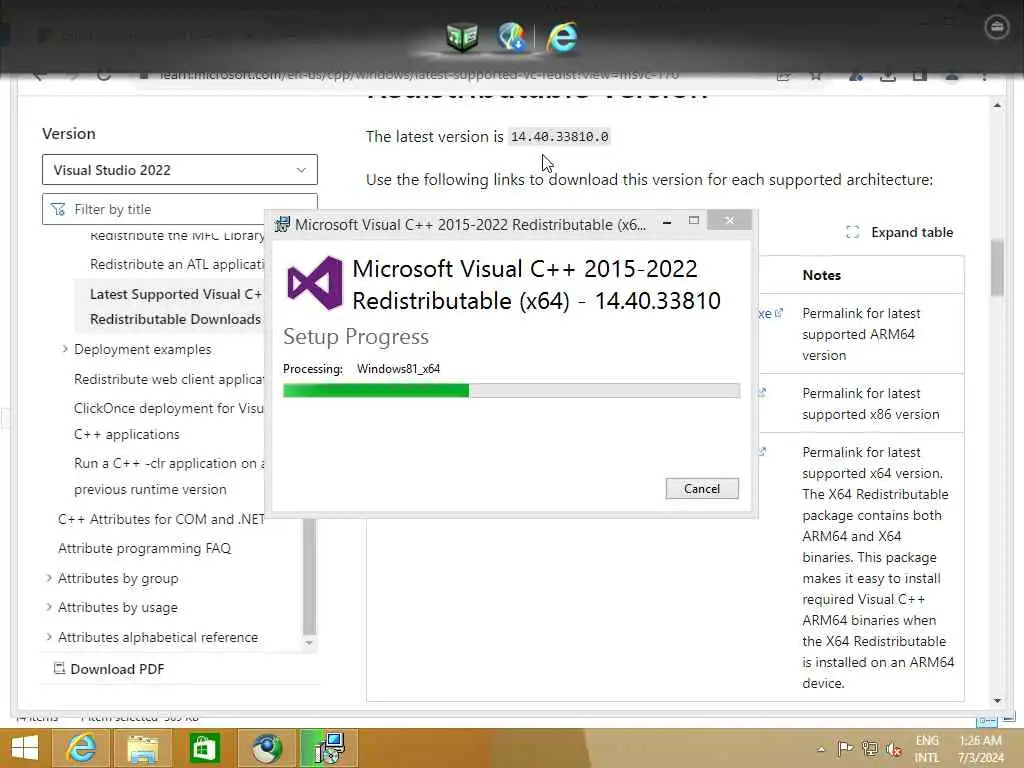The height and width of the screenshot is (768, 1024).
Task: Click the network tray icon
Action: point(870,748)
